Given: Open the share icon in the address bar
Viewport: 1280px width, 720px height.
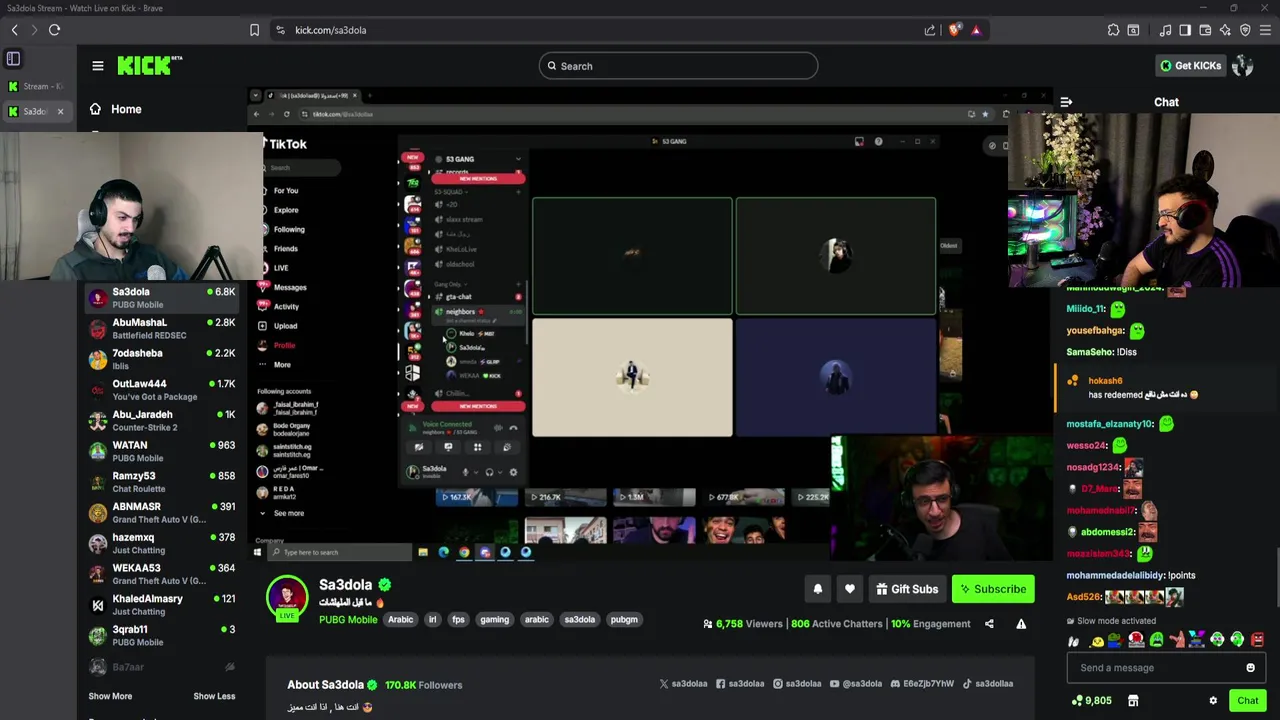Looking at the screenshot, I should [x=930, y=30].
